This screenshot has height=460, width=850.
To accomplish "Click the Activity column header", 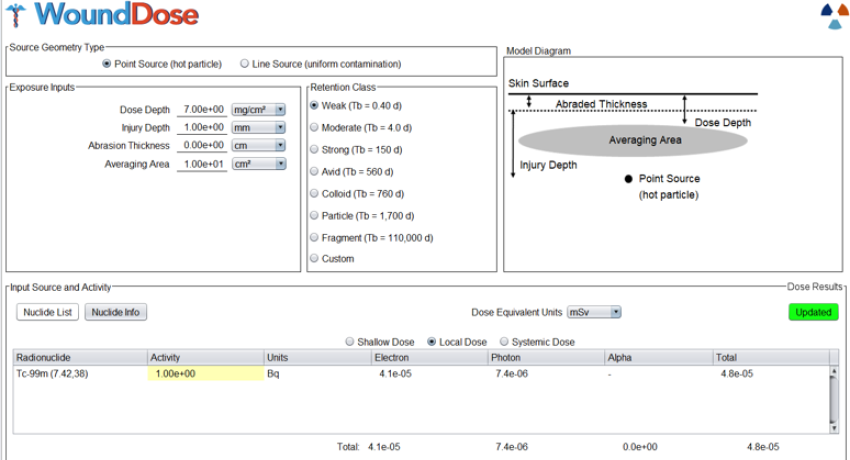I will coord(205,357).
